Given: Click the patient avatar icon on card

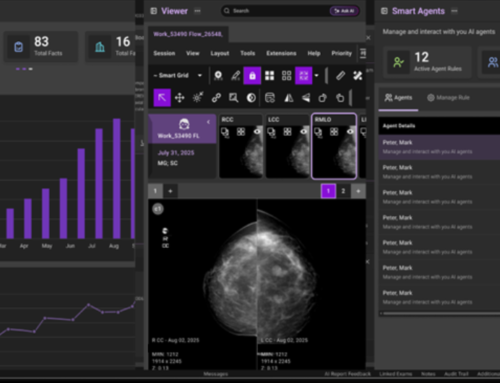Looking at the screenshot, I should click(x=184, y=124).
